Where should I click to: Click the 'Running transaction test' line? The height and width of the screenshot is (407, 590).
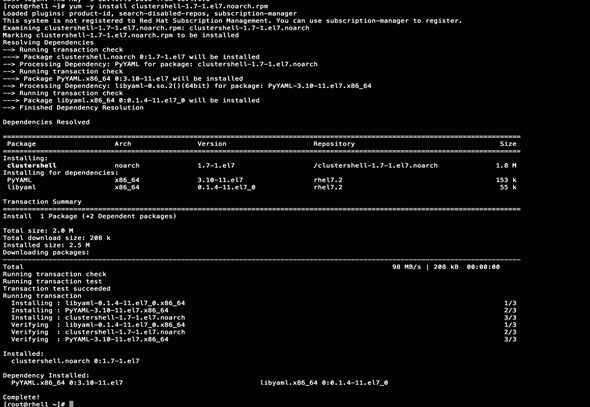52,281
